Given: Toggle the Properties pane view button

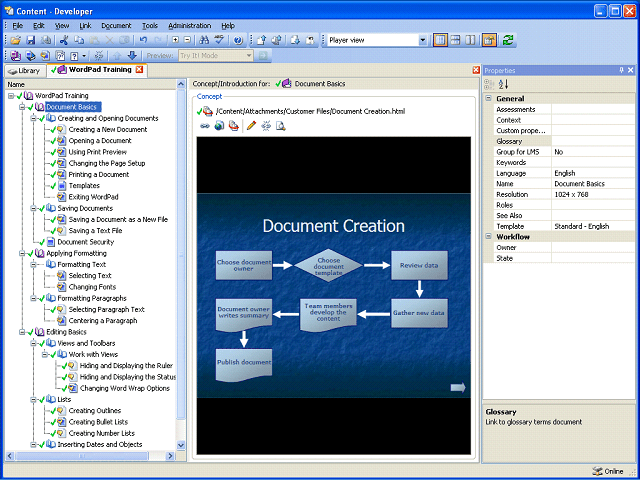Looking at the screenshot, I should coord(489,40).
